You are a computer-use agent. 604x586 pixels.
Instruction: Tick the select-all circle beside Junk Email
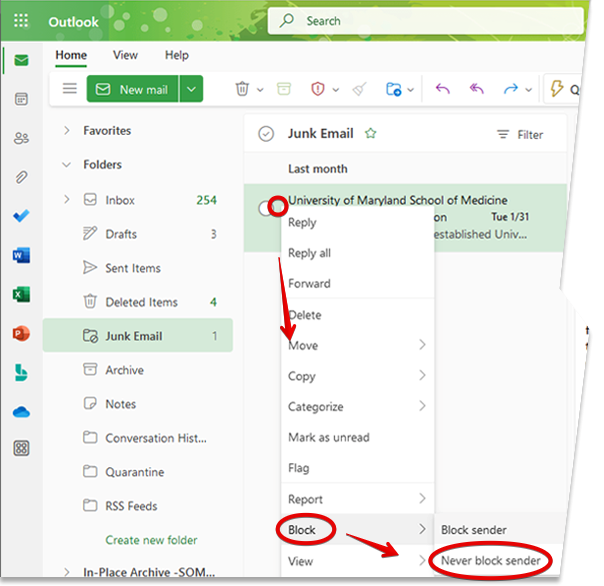point(266,134)
